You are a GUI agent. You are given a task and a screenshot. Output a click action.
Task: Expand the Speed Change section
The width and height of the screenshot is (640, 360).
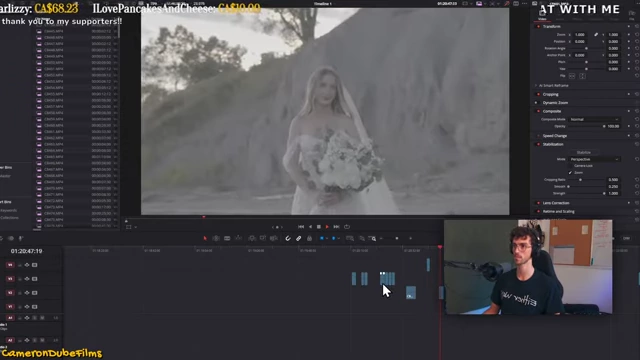pos(555,136)
